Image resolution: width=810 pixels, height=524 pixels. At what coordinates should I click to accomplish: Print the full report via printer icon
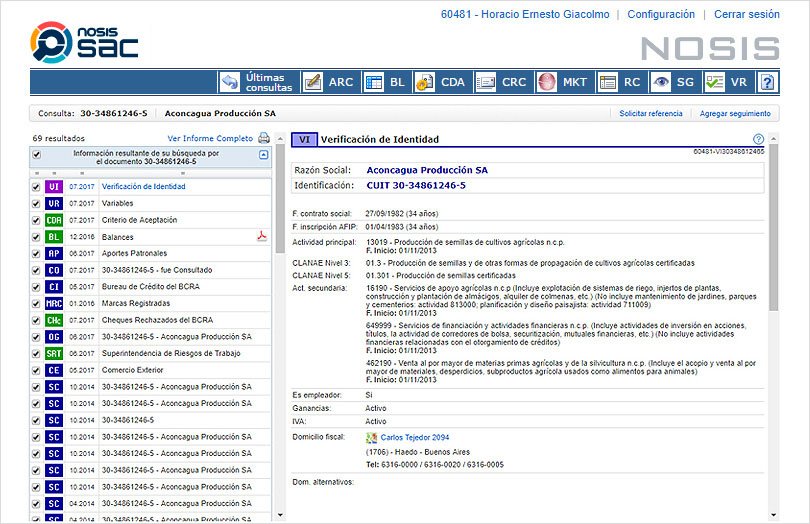point(264,138)
